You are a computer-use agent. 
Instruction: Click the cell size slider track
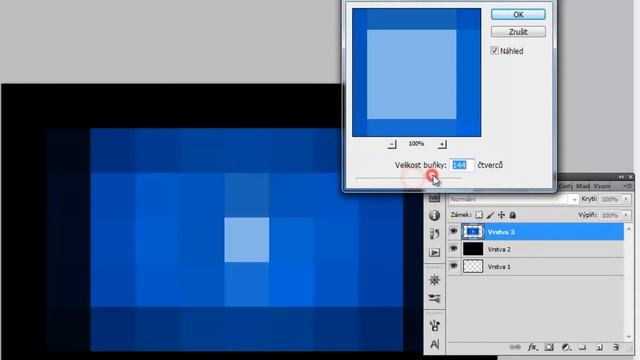point(408,178)
